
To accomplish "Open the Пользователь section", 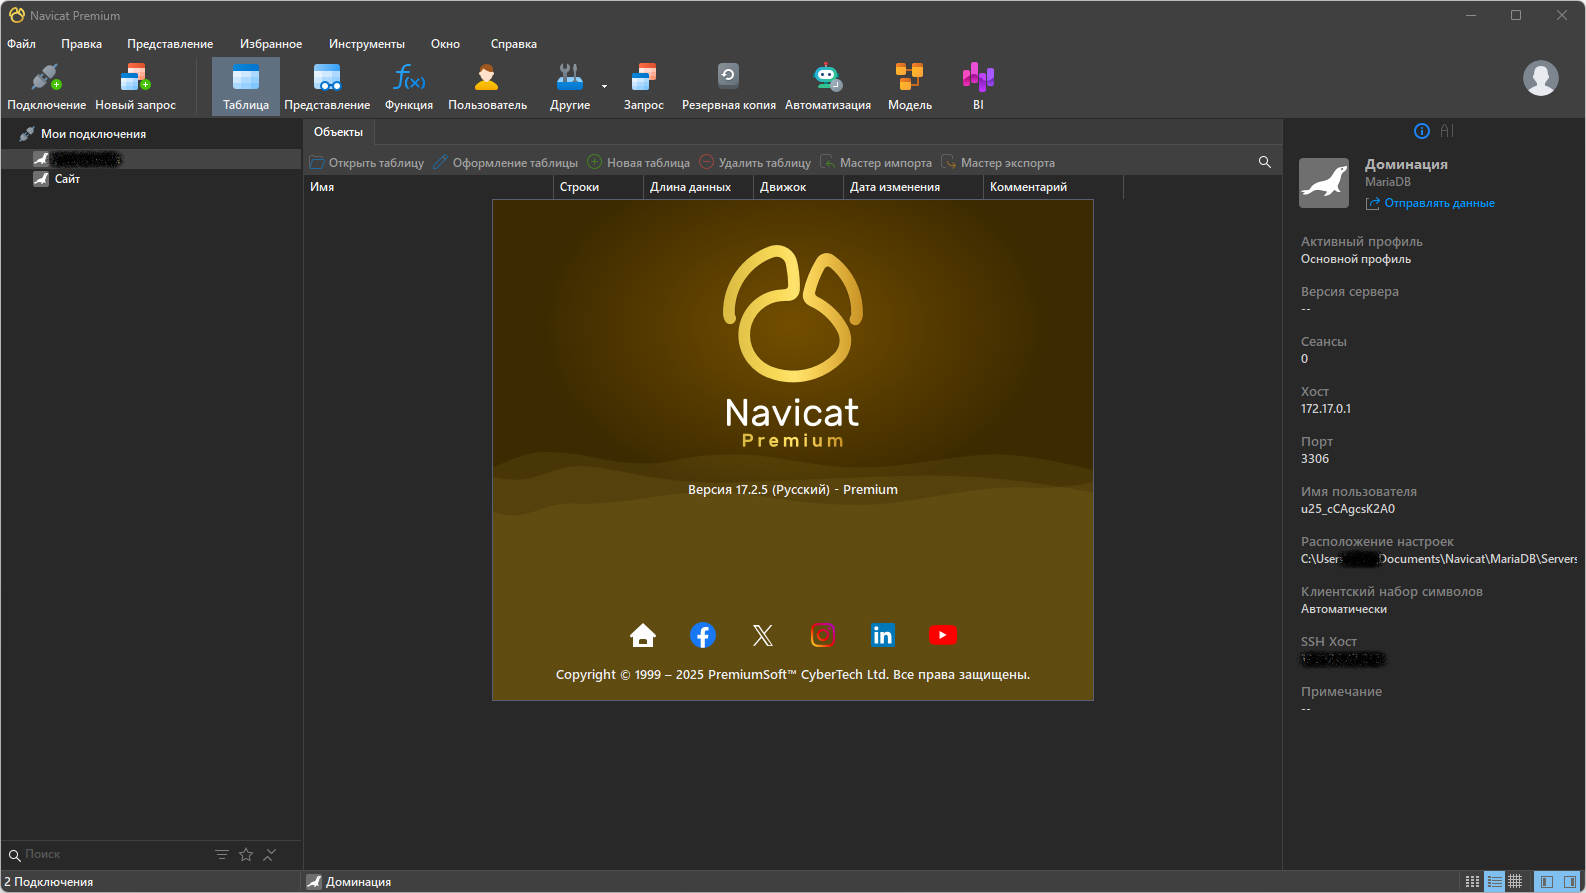I will tap(487, 86).
